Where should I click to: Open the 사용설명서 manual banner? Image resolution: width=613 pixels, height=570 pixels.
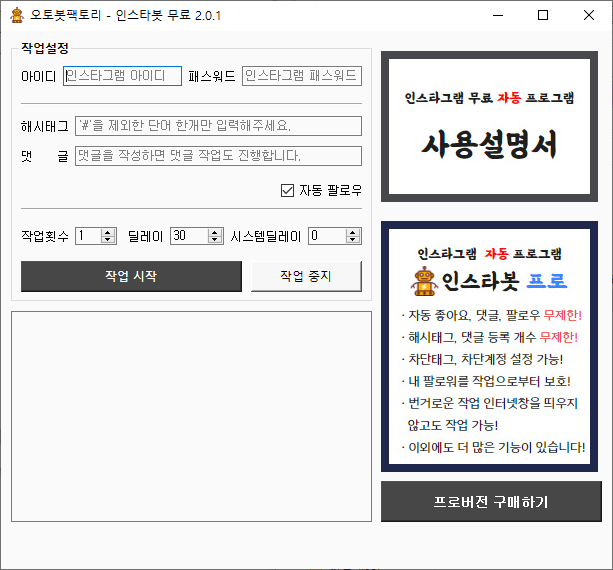(489, 126)
